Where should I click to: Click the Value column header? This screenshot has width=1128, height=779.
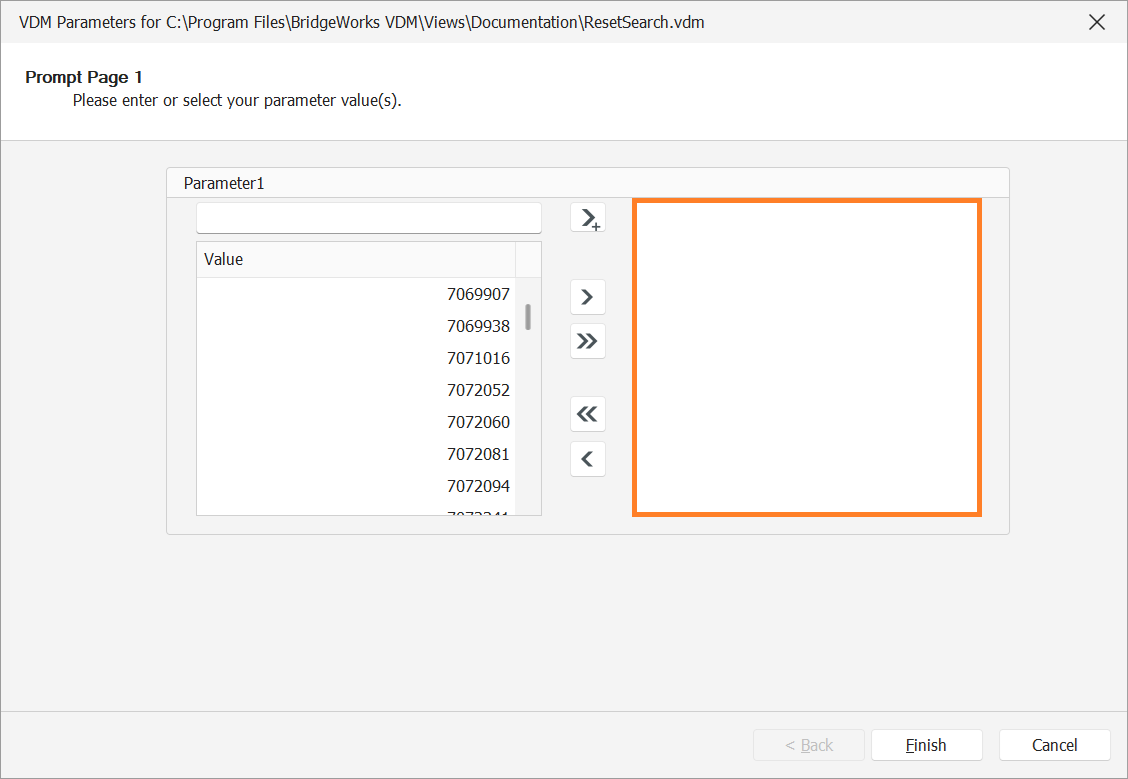pos(222,259)
